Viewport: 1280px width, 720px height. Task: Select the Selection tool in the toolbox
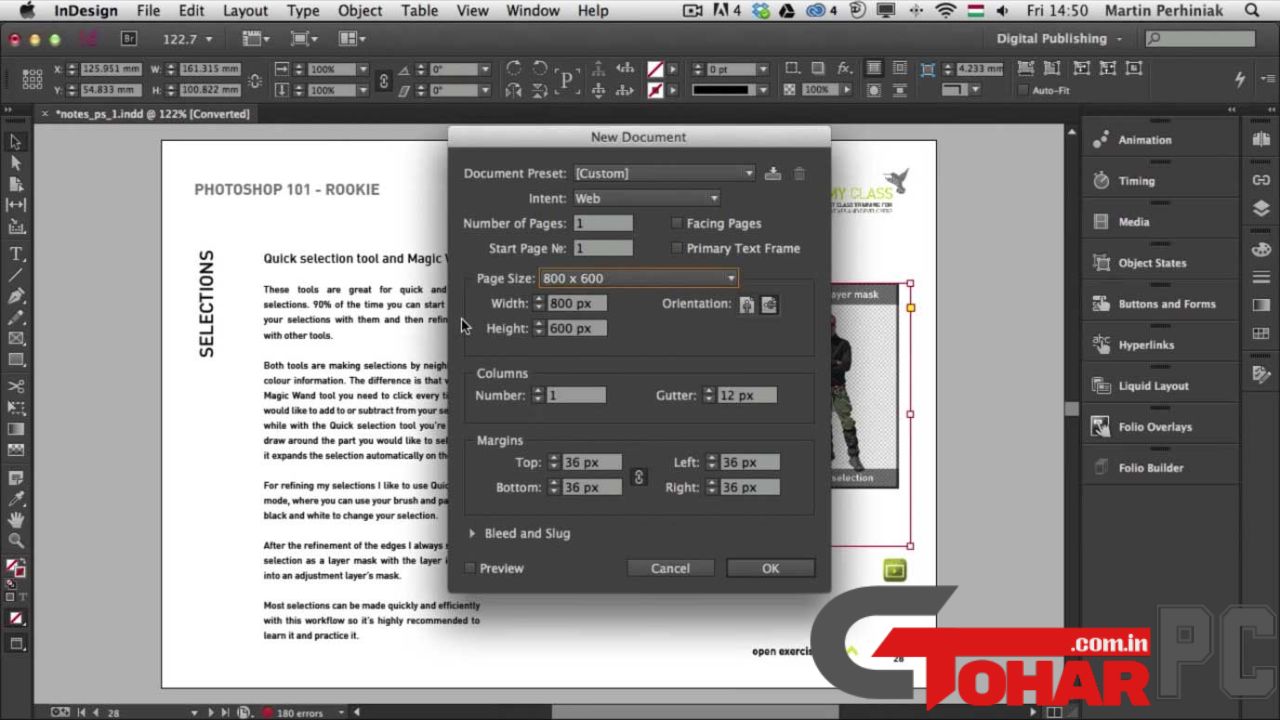[x=16, y=143]
